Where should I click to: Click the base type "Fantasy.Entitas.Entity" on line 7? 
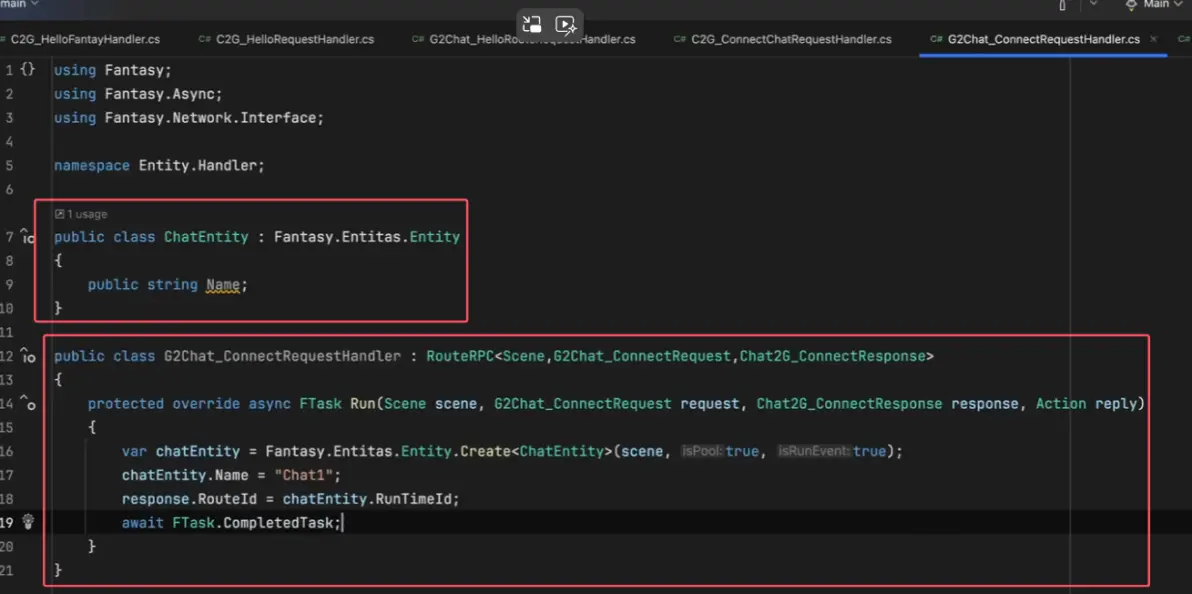tap(367, 237)
